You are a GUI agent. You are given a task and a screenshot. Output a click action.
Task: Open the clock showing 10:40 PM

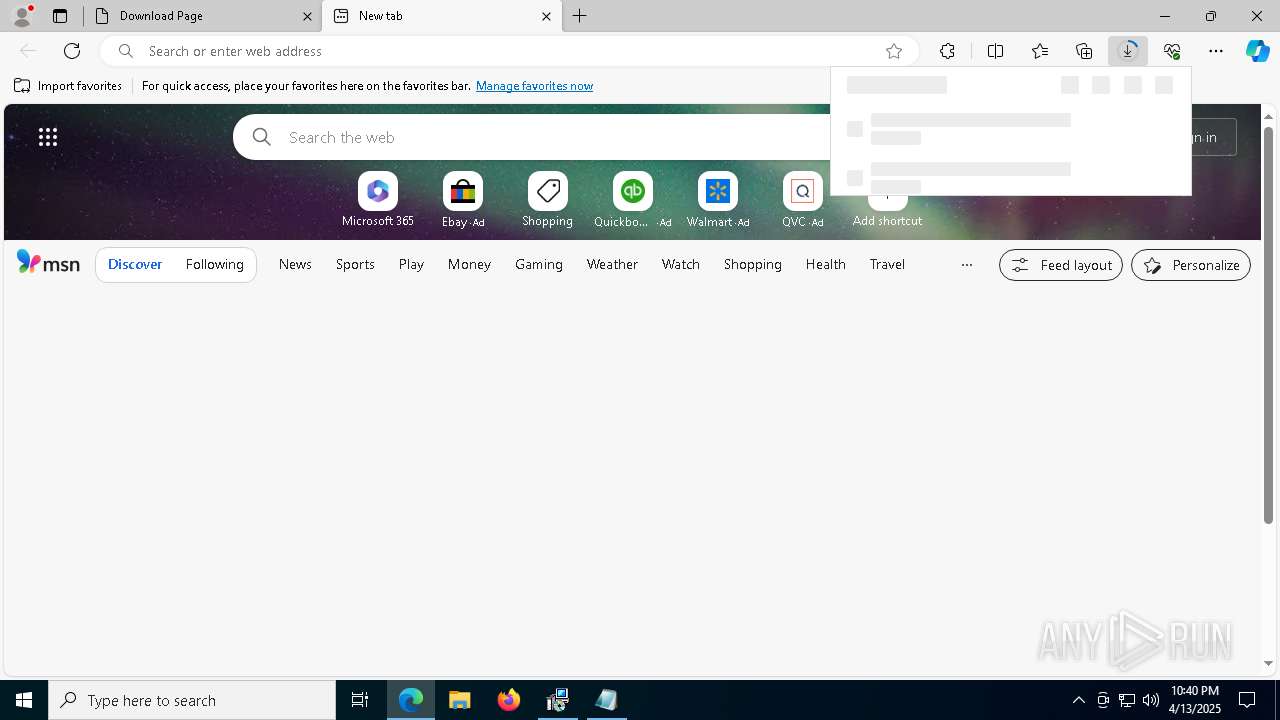point(1195,700)
